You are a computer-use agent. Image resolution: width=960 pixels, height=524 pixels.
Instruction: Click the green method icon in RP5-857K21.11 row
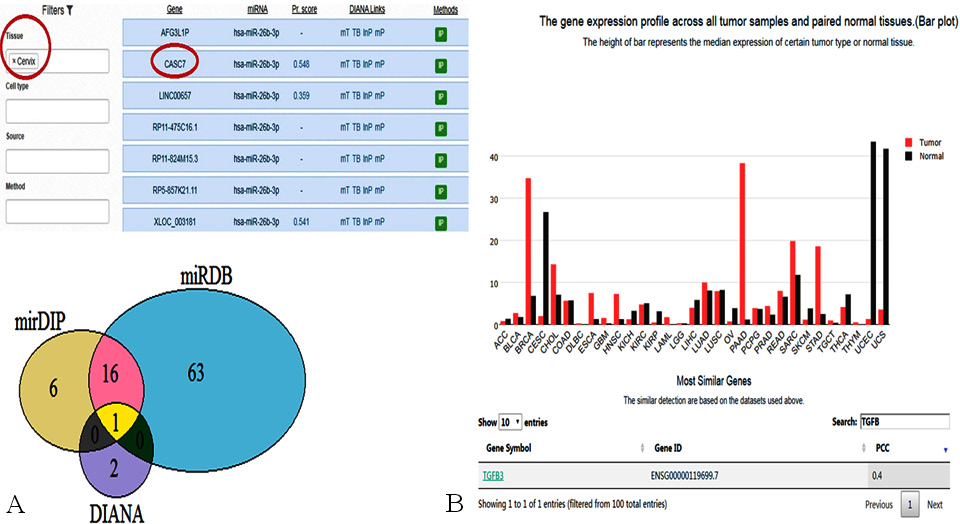click(441, 192)
